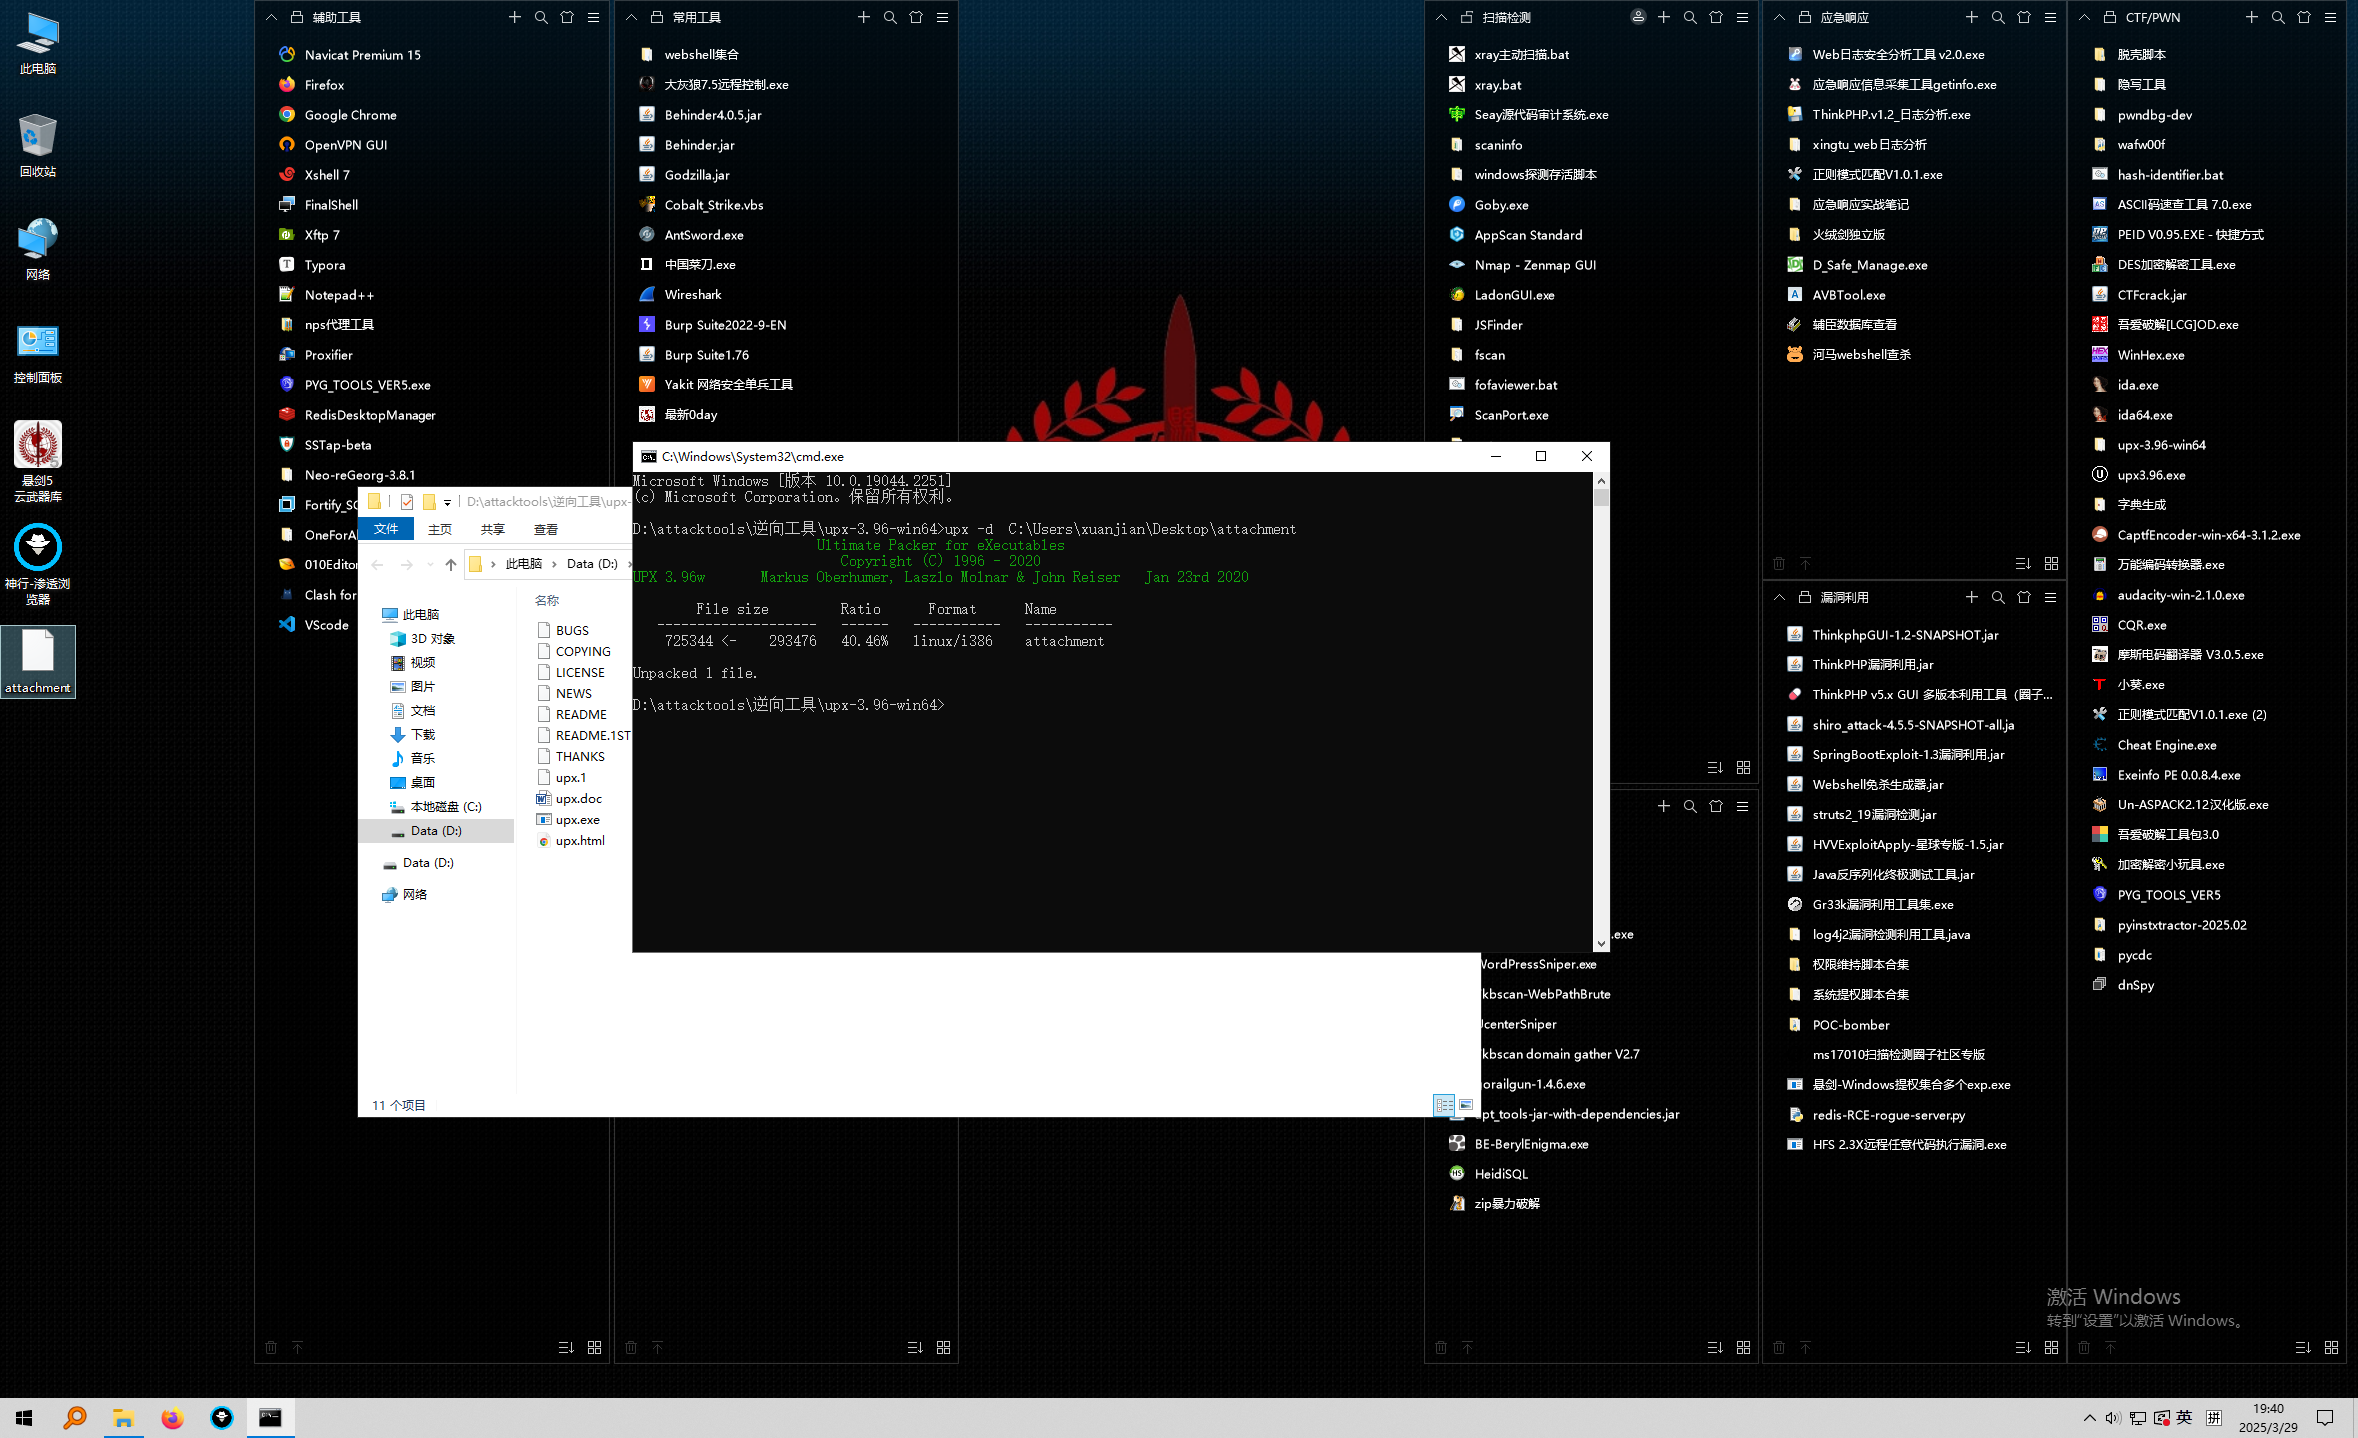Viewport: 2358px width, 1438px height.
Task: Launch Wireshark from the 常用工具 panel
Action: coord(693,294)
